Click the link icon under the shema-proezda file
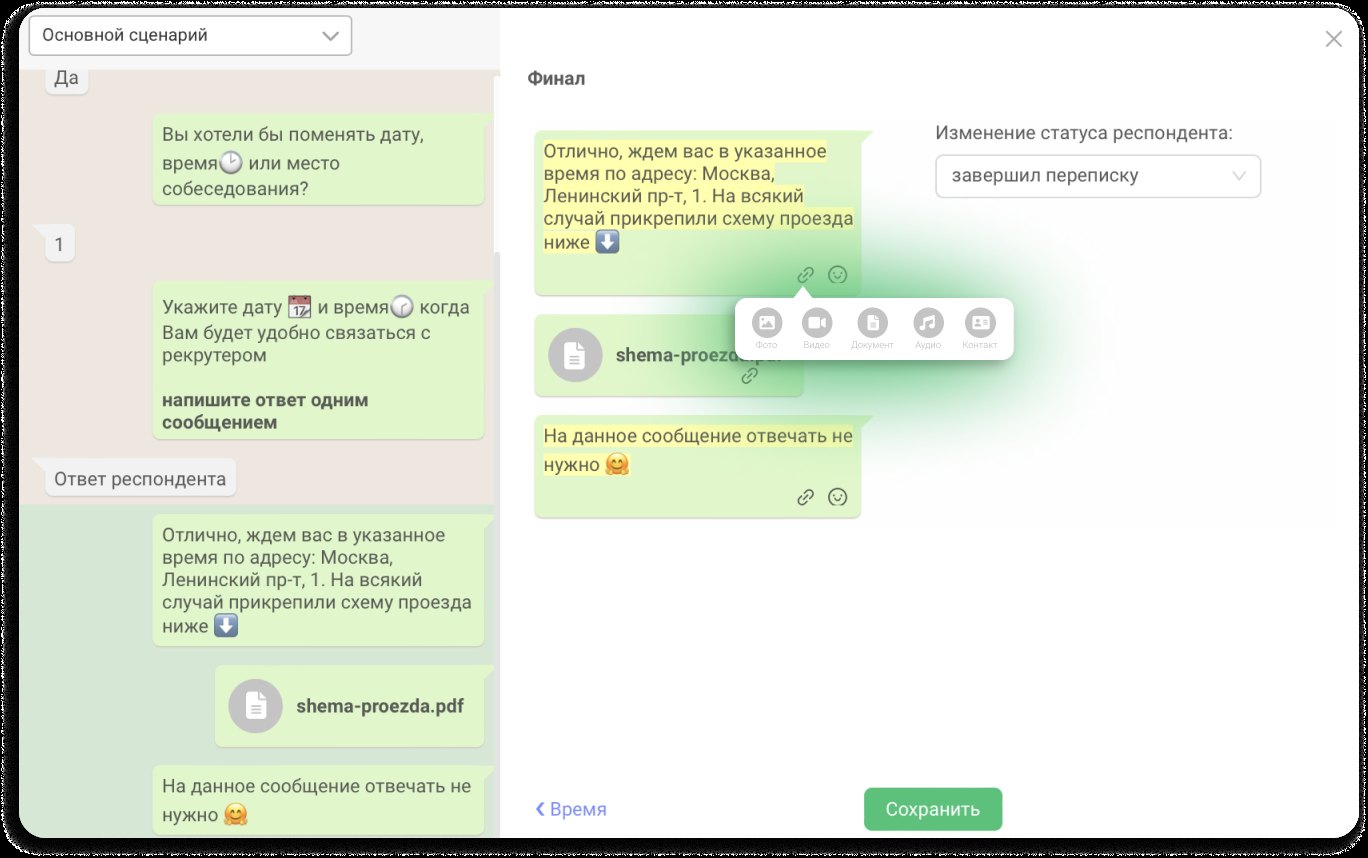Screen dimensions: 1368x858 tap(749, 376)
